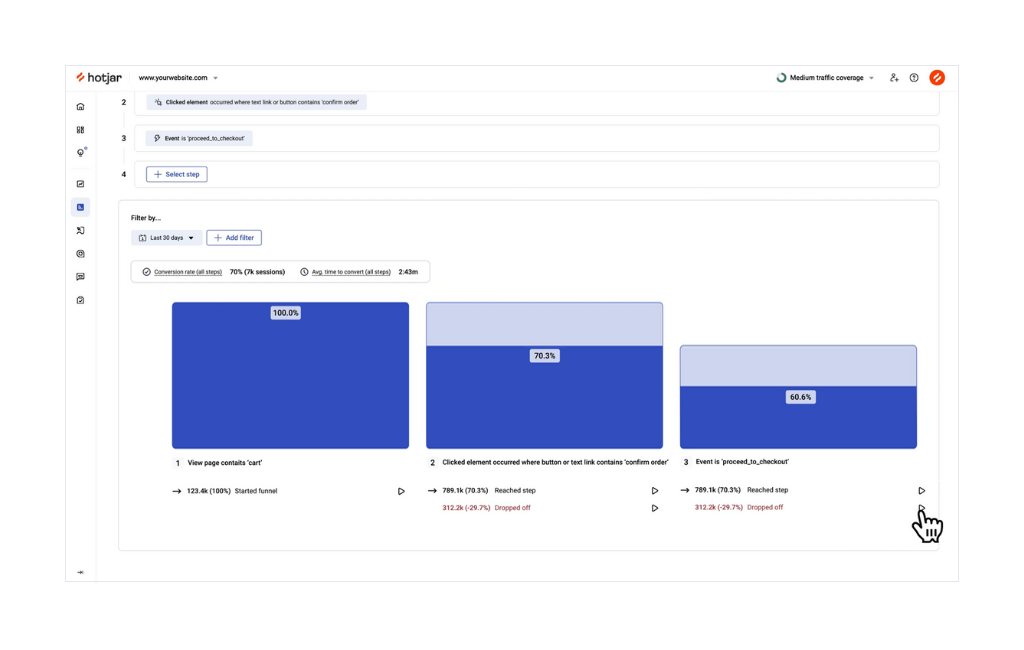Image resolution: width=1024 pixels, height=650 pixels.
Task: Open the Recordings icon below Funnels
Action: click(80, 231)
